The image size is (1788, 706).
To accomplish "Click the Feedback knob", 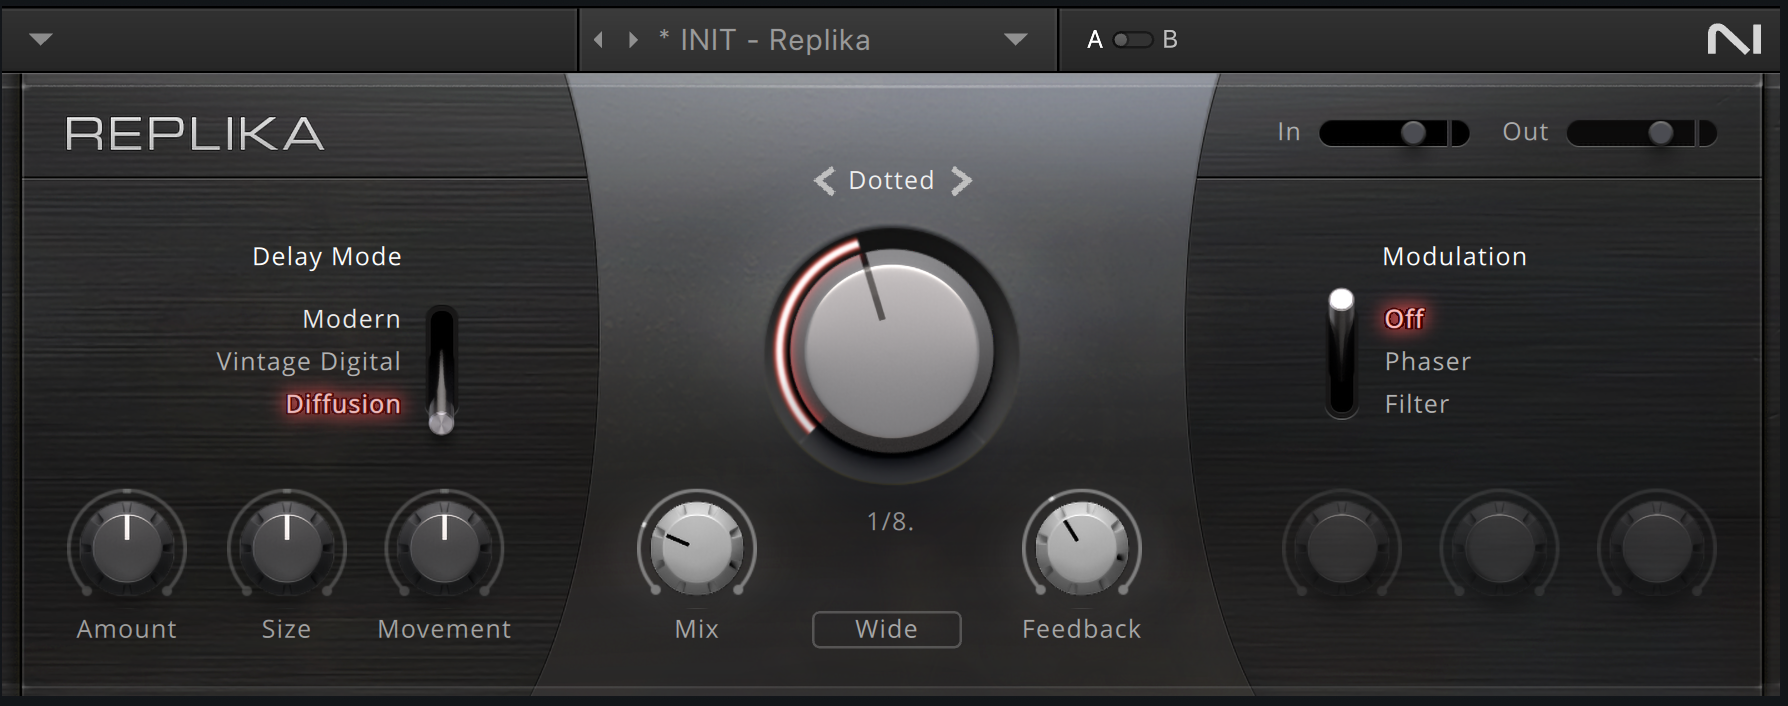I will click(x=1081, y=547).
